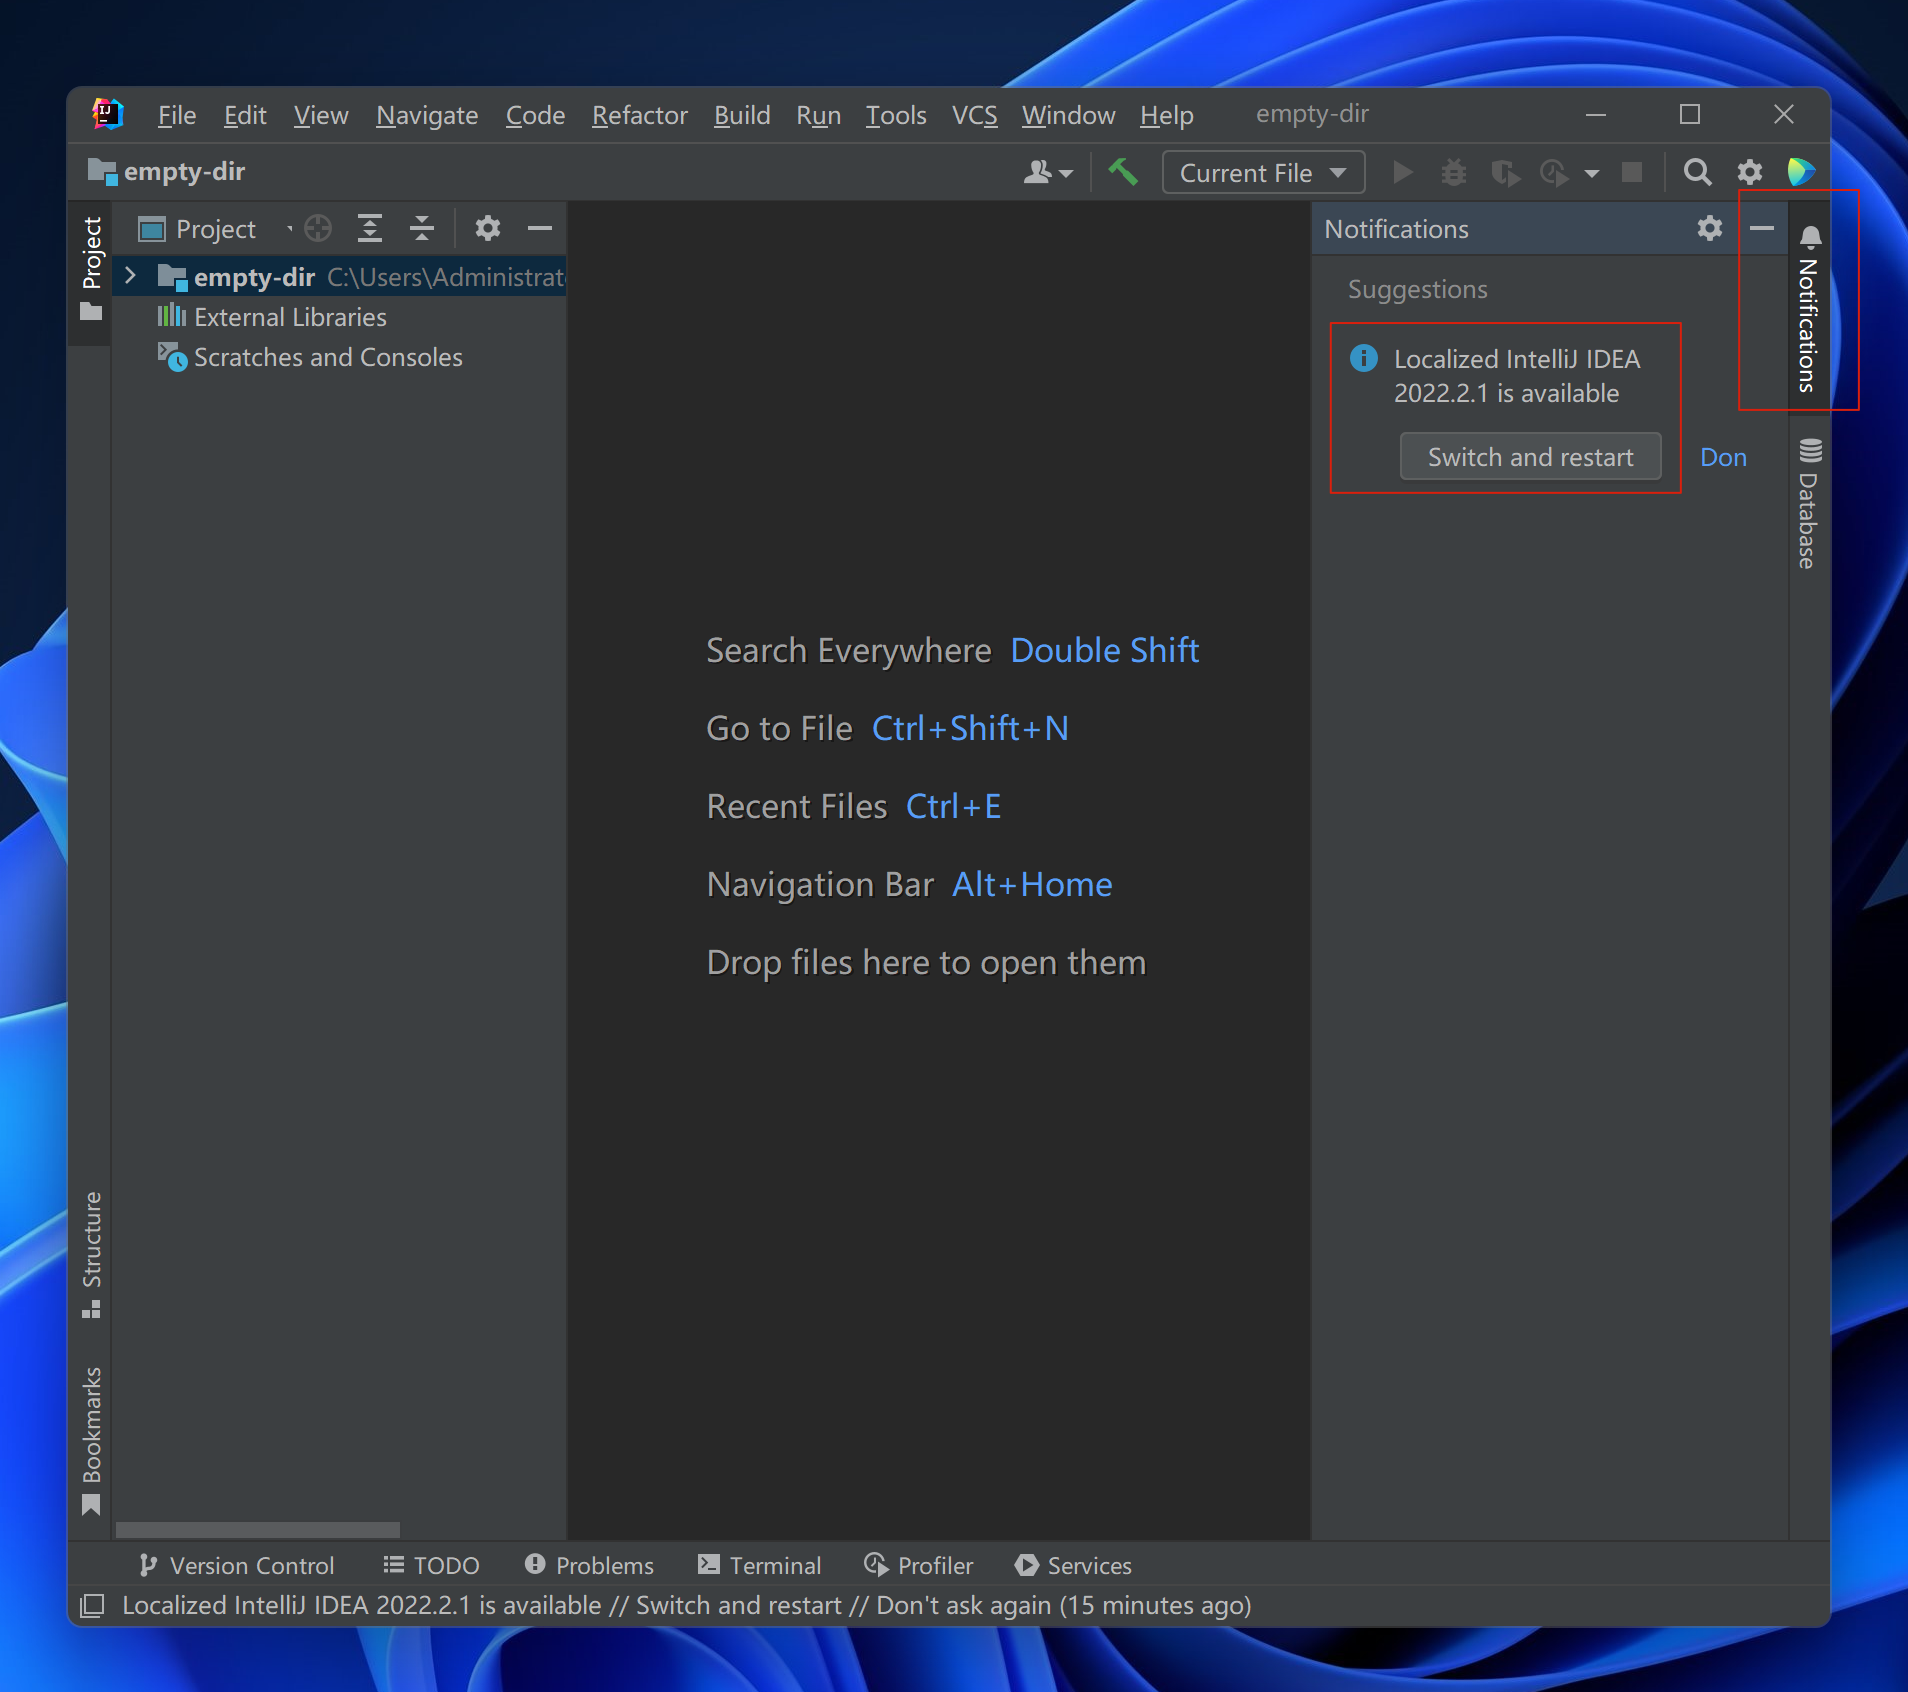This screenshot has width=1908, height=1692.
Task: Open the Code menu
Action: (535, 115)
